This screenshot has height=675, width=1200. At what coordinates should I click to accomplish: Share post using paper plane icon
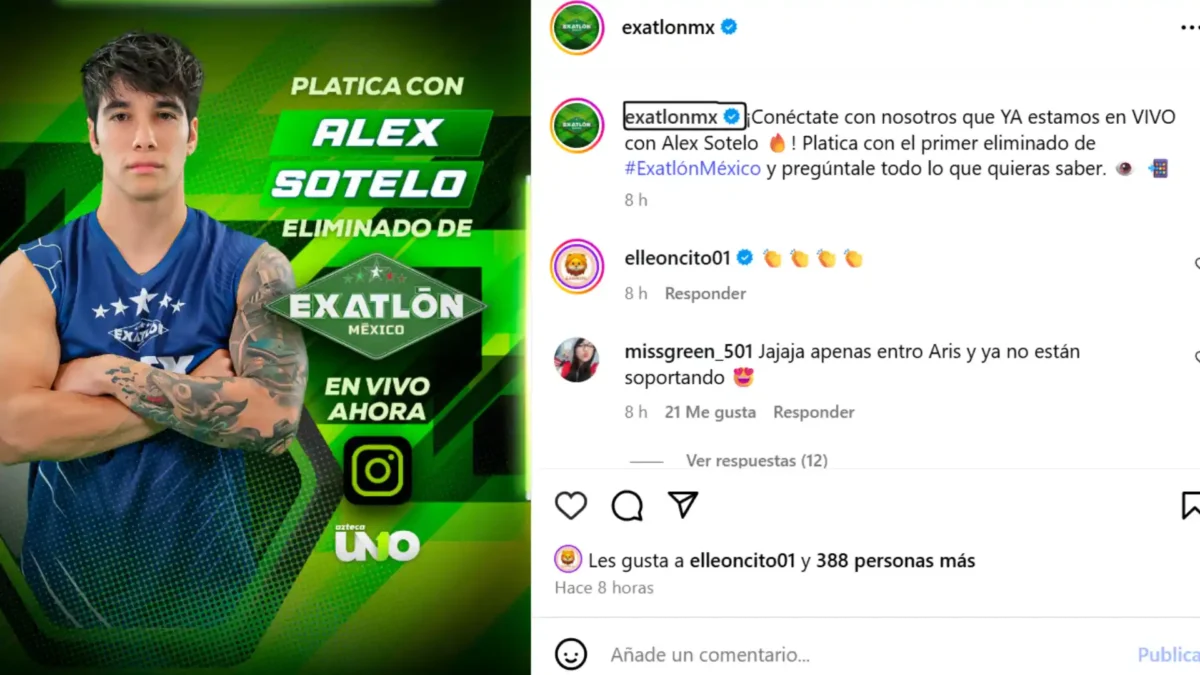click(683, 505)
